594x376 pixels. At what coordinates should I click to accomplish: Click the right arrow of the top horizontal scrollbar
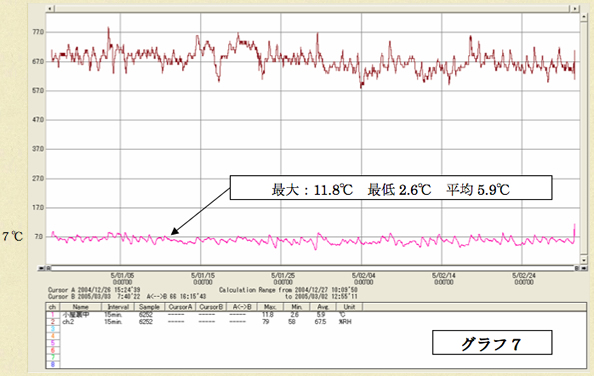[575, 8]
